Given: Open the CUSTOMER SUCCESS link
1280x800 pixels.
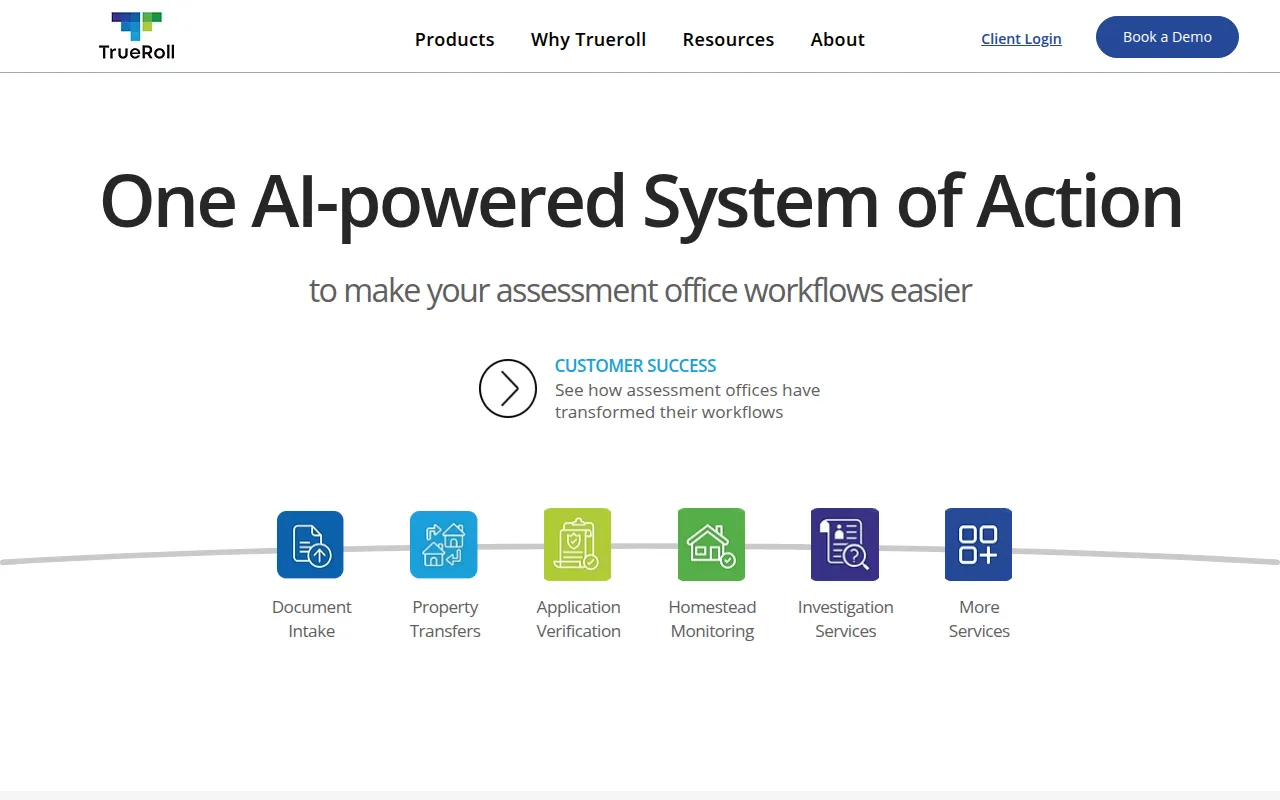Looking at the screenshot, I should 636,366.
